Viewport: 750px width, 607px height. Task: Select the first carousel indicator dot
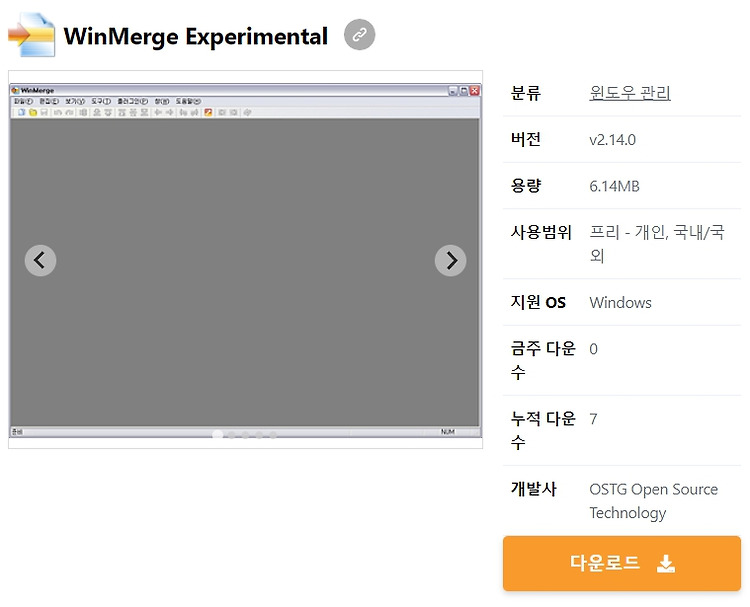pyautogui.click(x=218, y=434)
